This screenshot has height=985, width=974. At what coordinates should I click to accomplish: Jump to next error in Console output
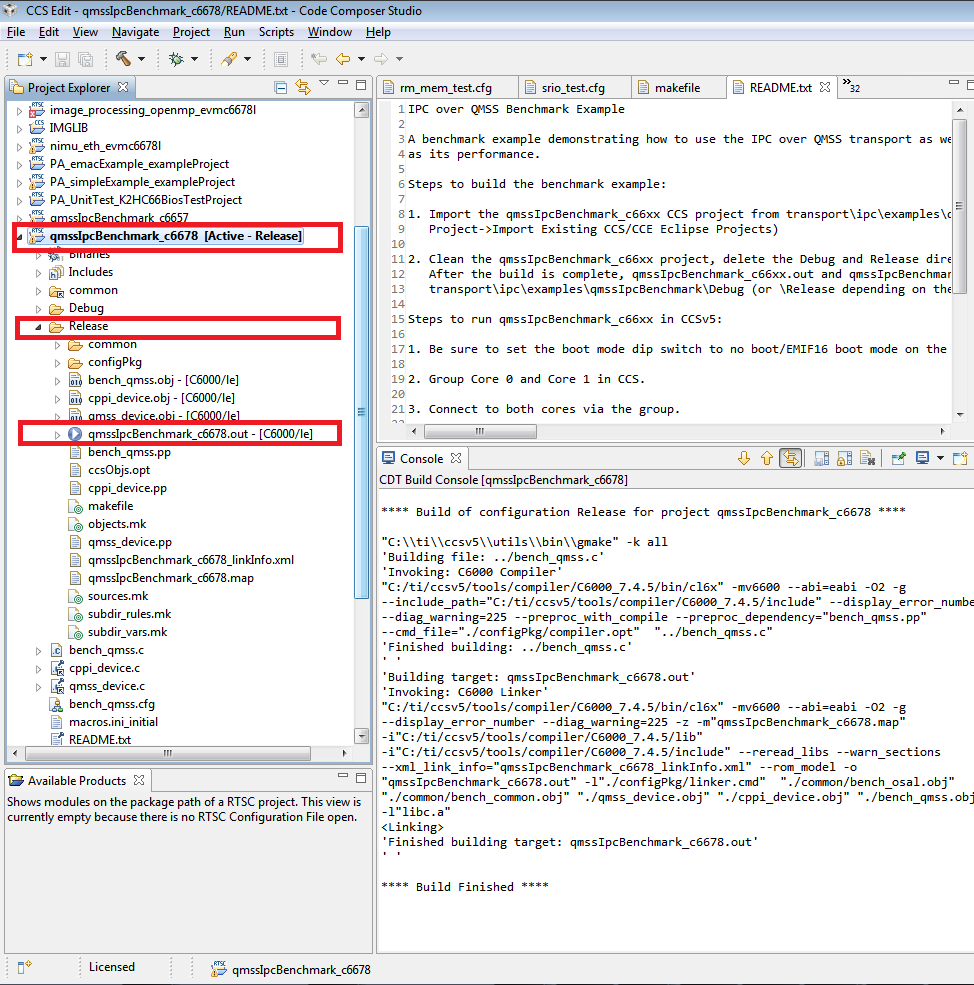click(744, 459)
